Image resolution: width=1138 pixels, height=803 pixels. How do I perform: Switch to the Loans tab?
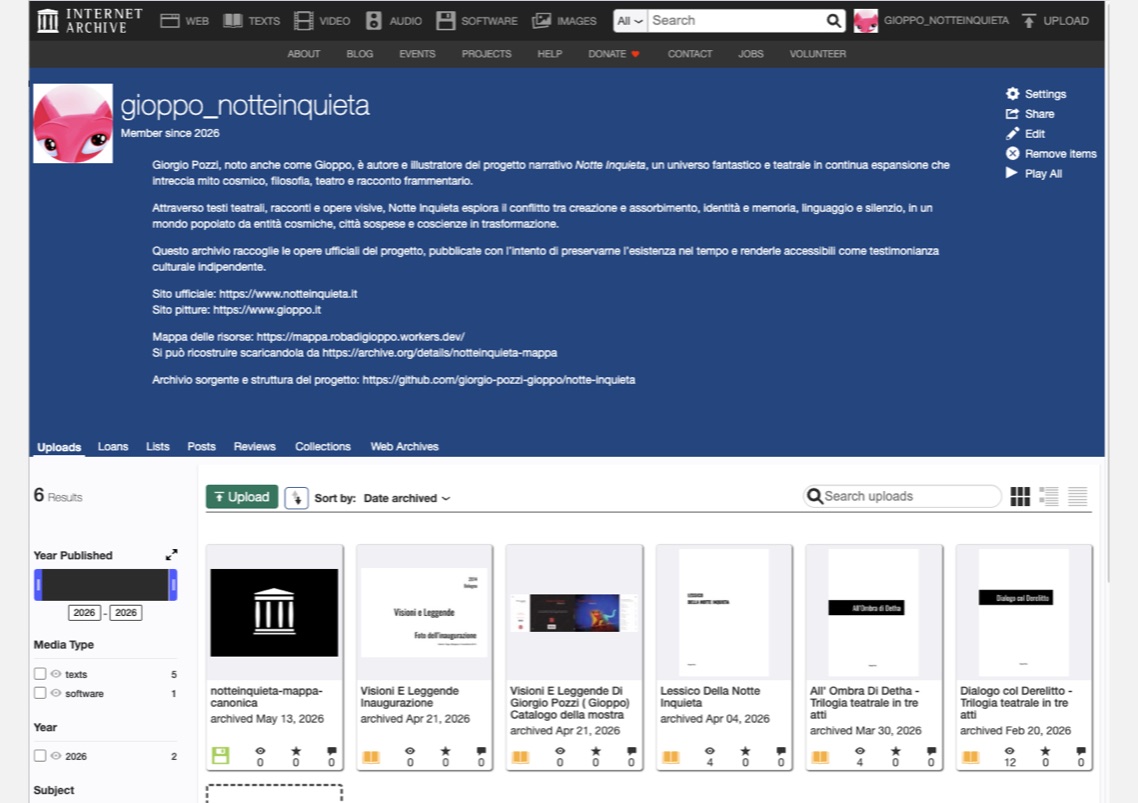tap(112, 447)
